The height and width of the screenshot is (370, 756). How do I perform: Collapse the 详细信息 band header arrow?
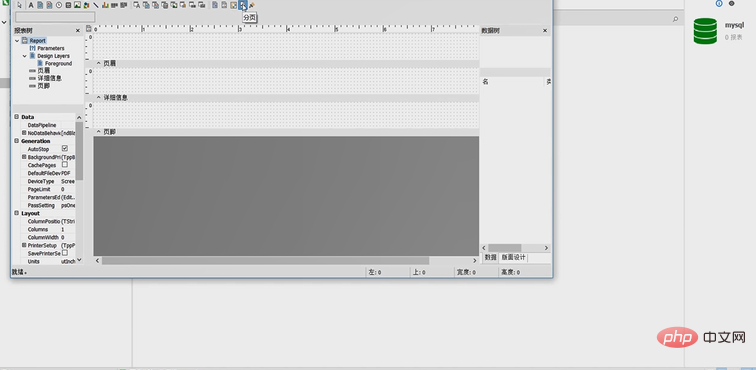click(x=99, y=97)
